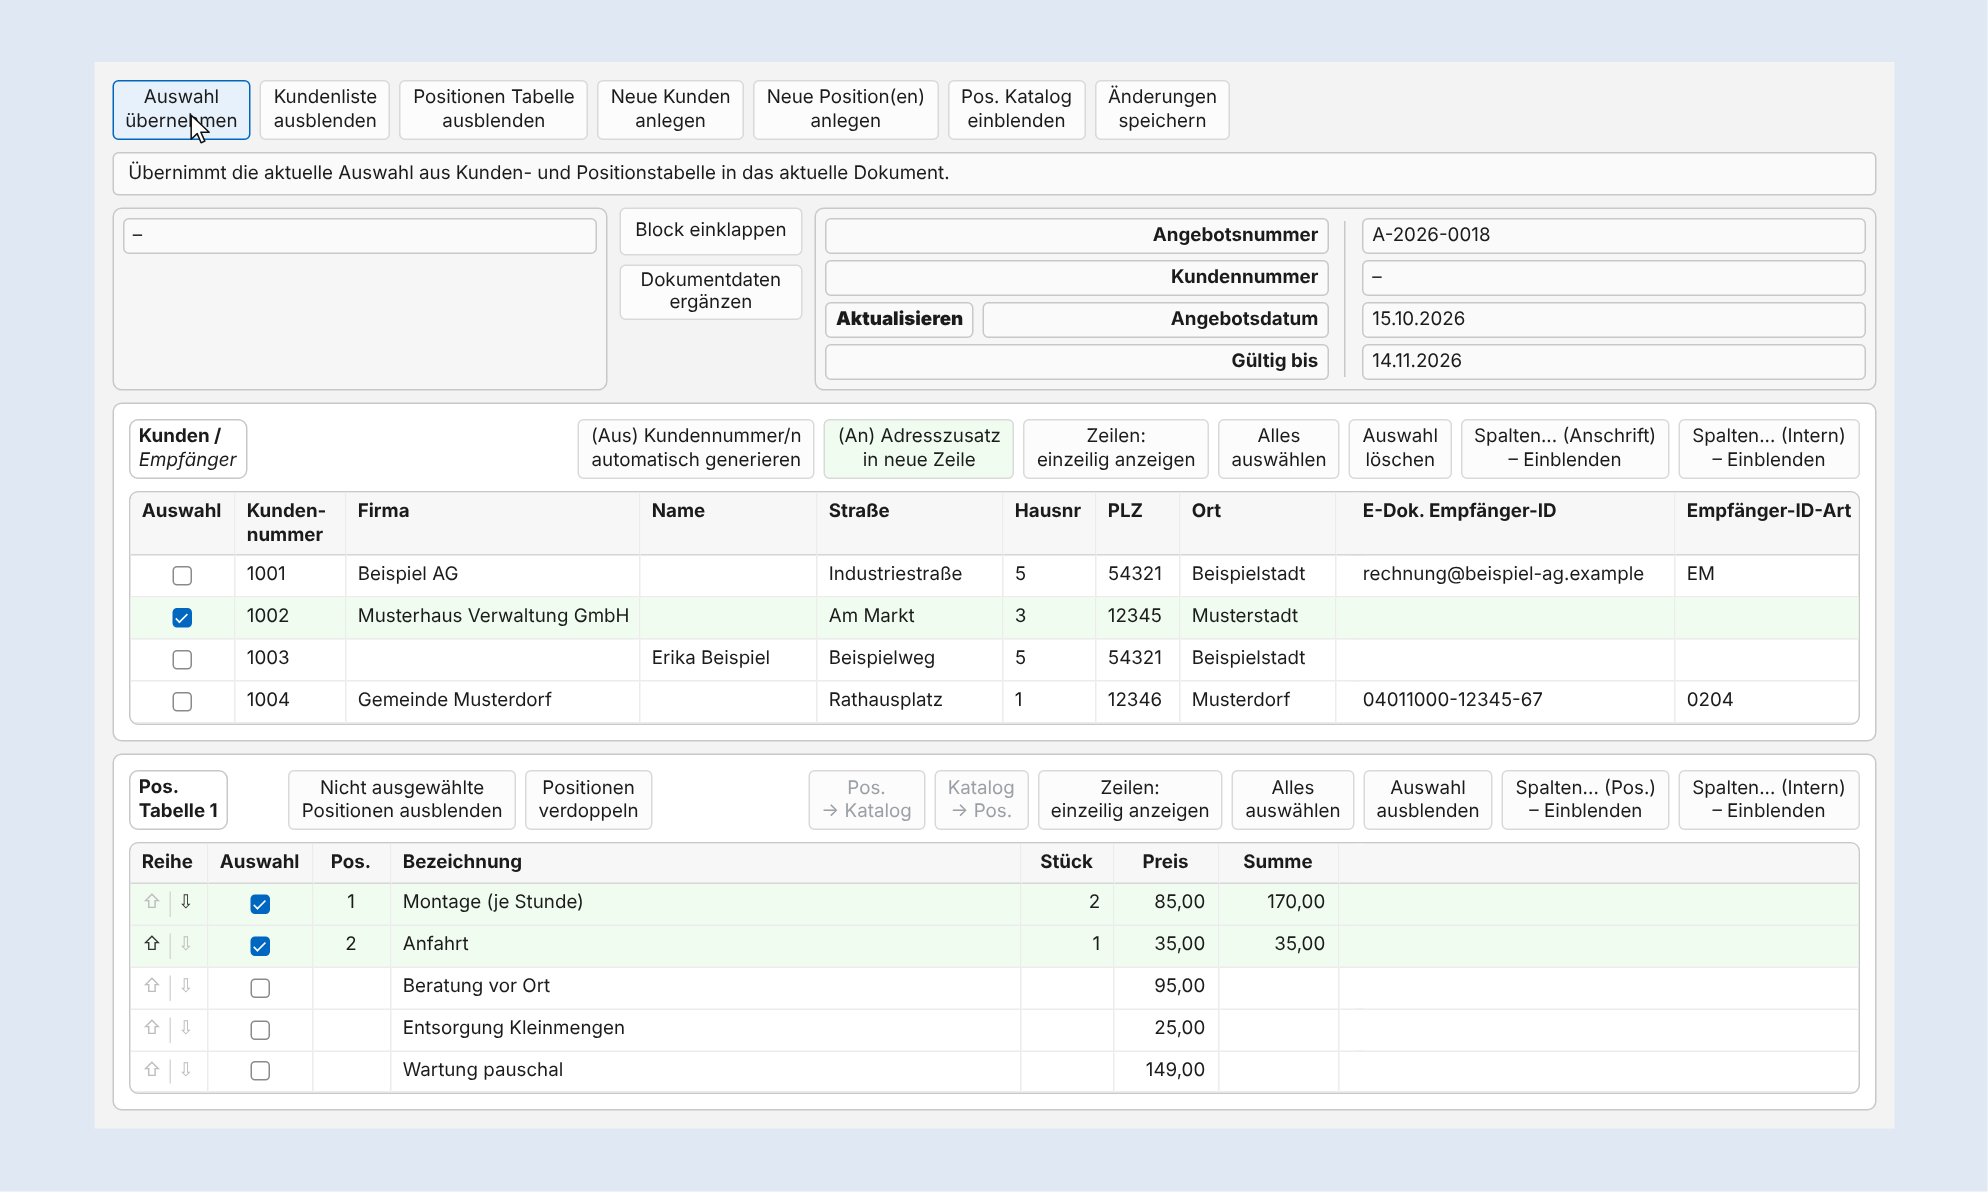Edit the Angebotsnummer field A-2026-0018

[1613, 235]
